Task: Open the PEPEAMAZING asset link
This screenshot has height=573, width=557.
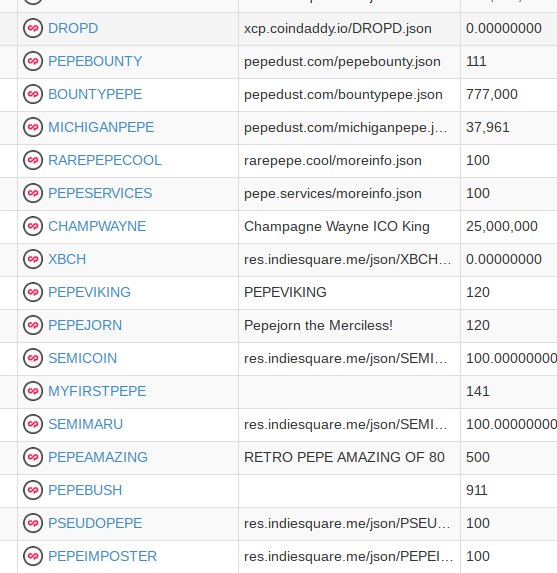Action: [98, 457]
